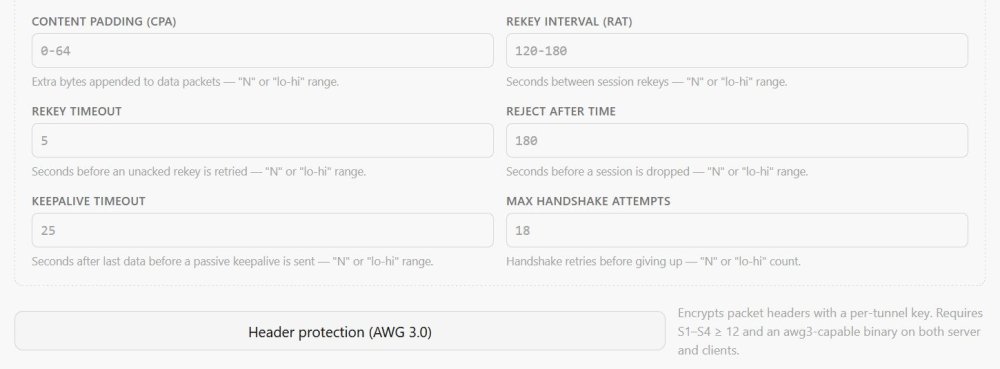Select the Rekey Timeout input box
Screen dimensions: 1000x369
click(x=262, y=140)
